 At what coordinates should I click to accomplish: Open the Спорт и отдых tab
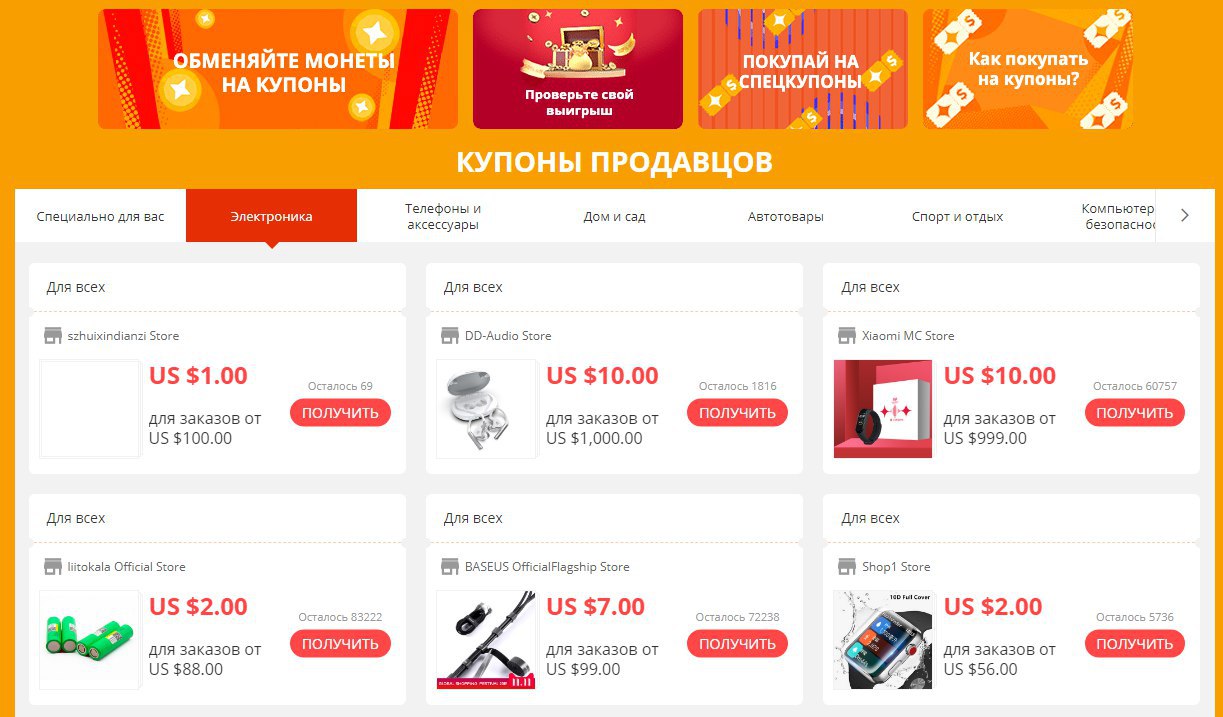(957, 216)
